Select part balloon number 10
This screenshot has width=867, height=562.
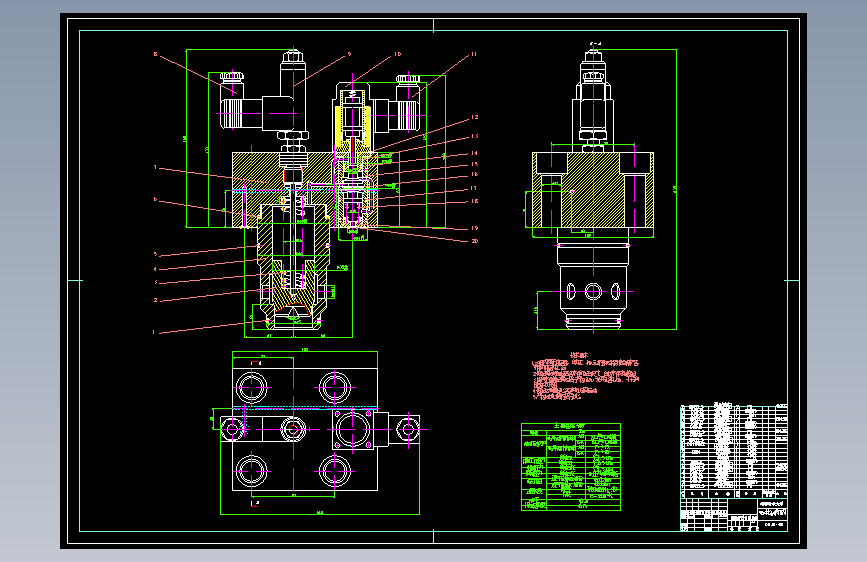pos(398,54)
